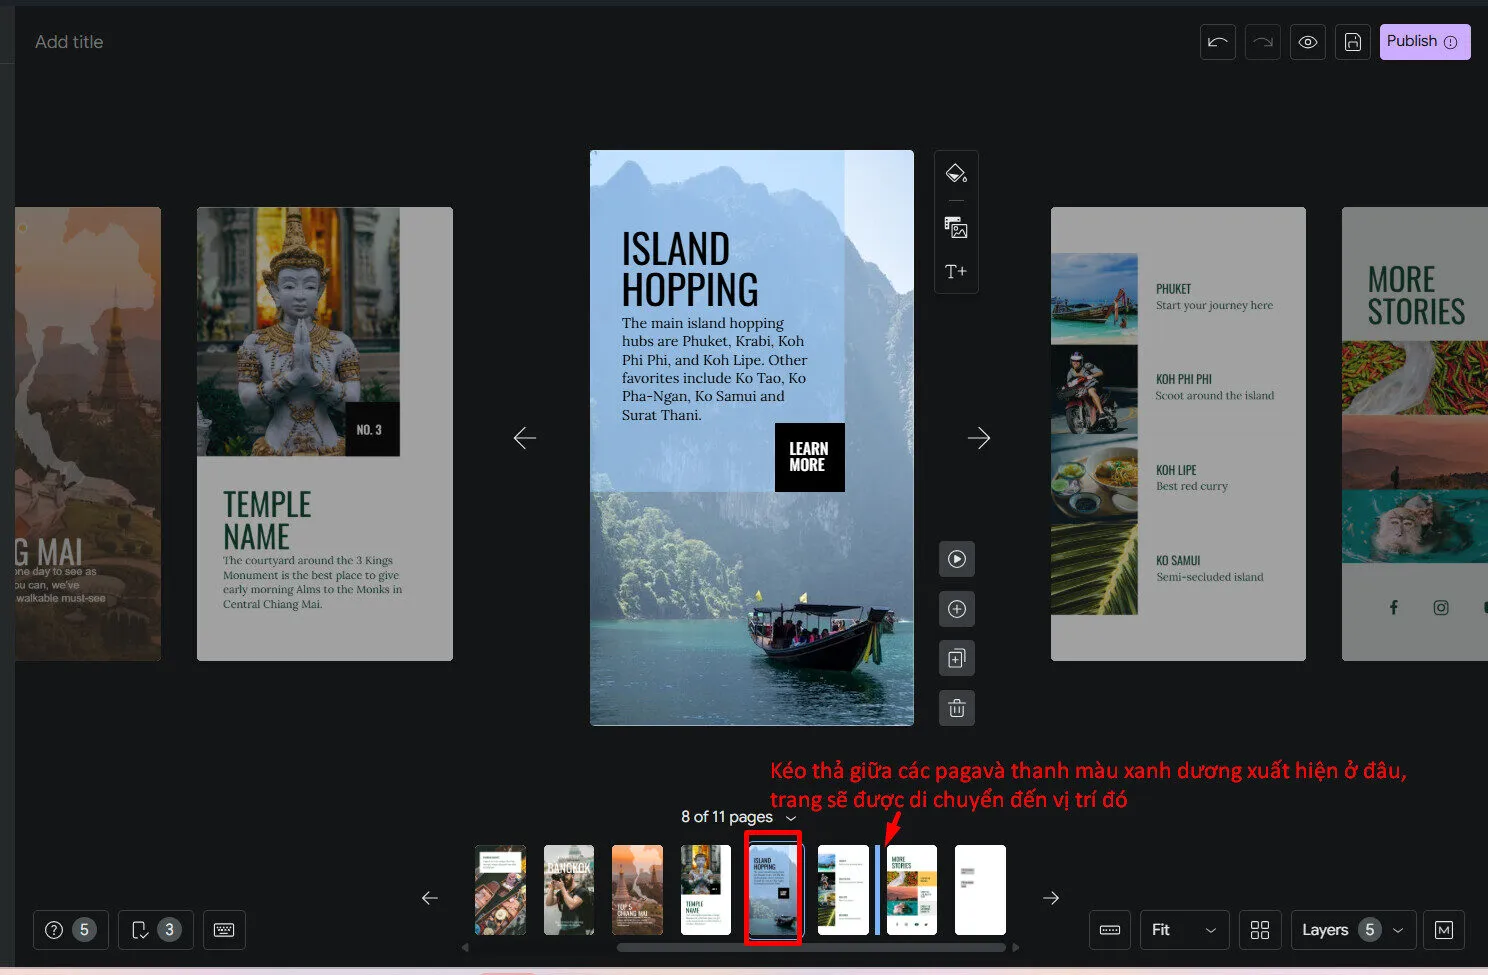The width and height of the screenshot is (1488, 975).
Task: Duplicate the current page
Action: click(x=957, y=659)
